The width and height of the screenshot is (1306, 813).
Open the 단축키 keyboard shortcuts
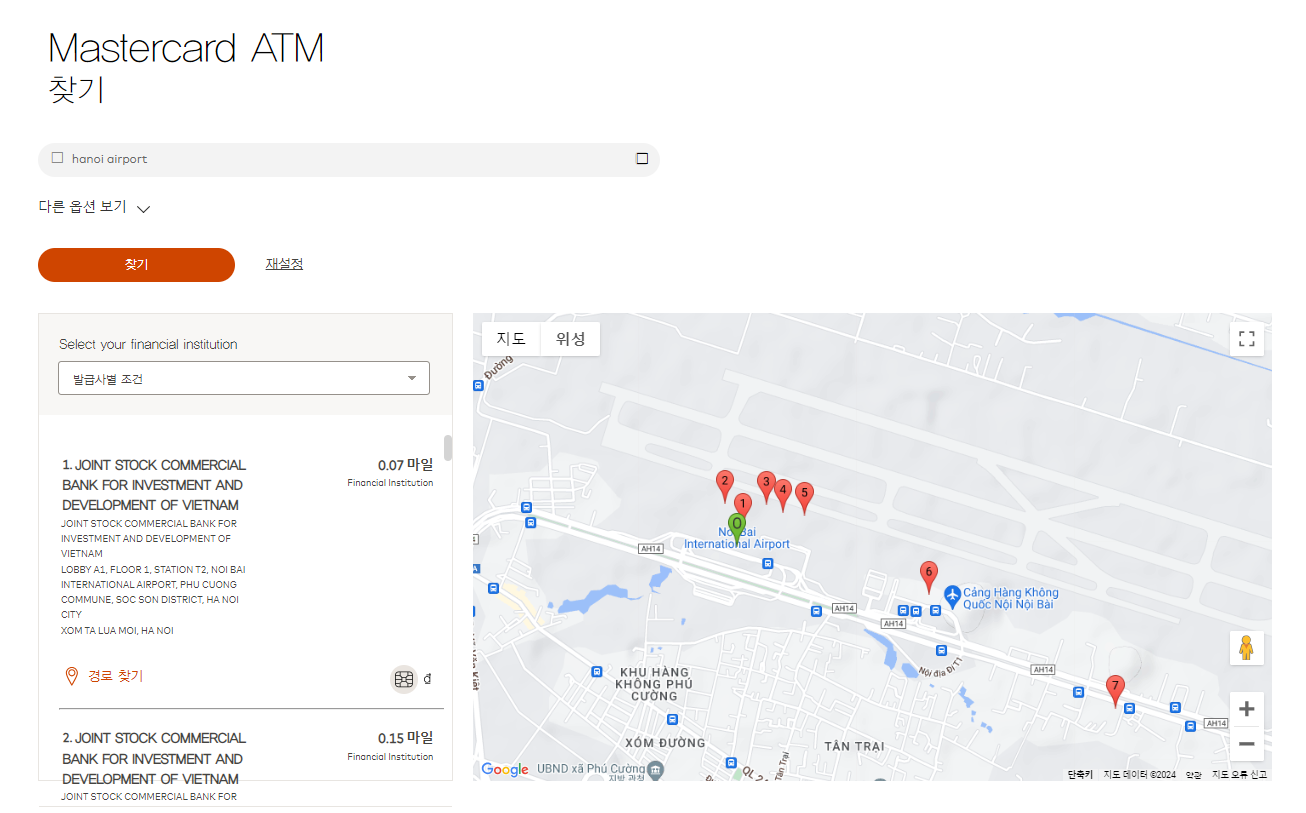(x=1080, y=774)
